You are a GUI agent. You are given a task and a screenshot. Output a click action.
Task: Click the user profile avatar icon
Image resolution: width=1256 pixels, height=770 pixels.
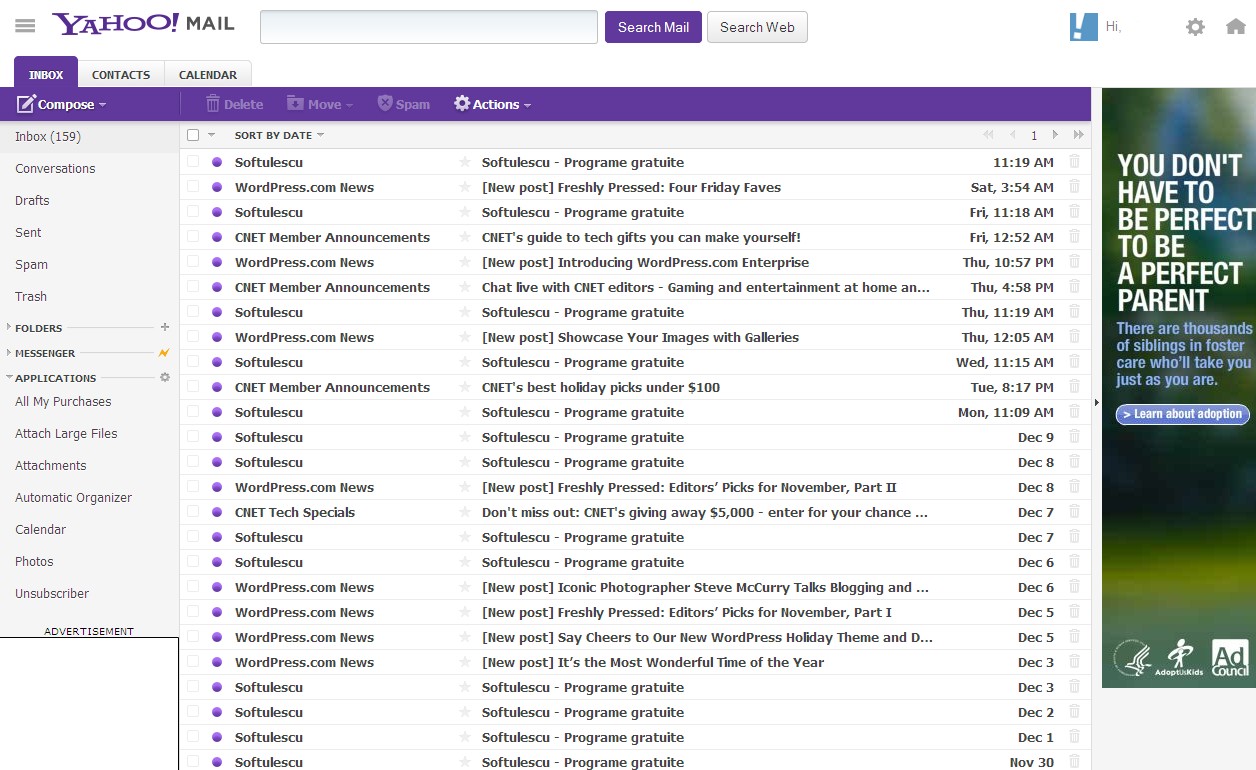(1083, 27)
